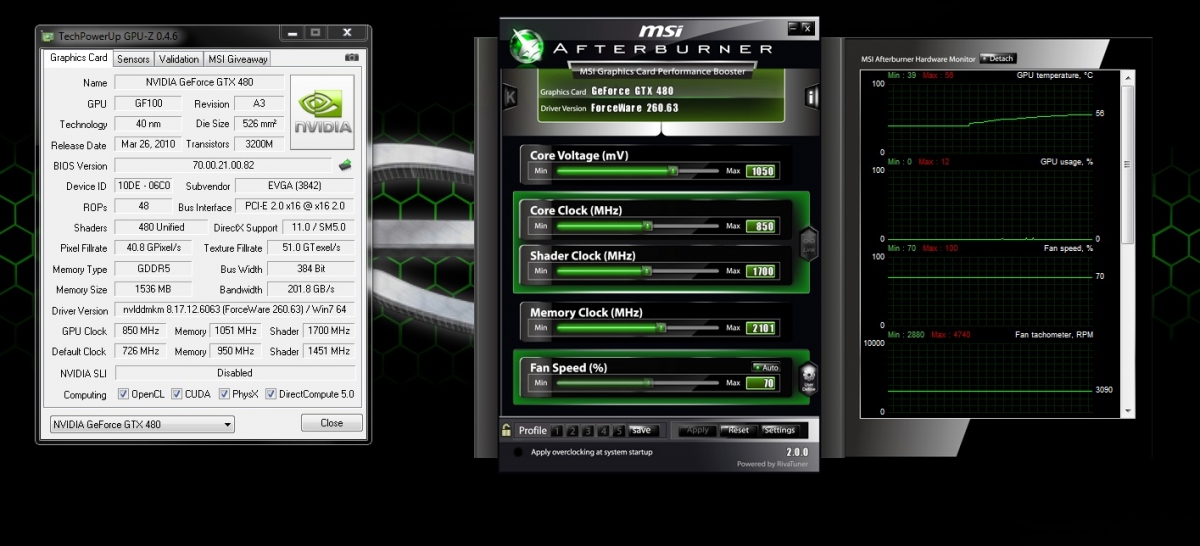Open the Afterburner info i icon
1200x546 pixels.
point(812,97)
